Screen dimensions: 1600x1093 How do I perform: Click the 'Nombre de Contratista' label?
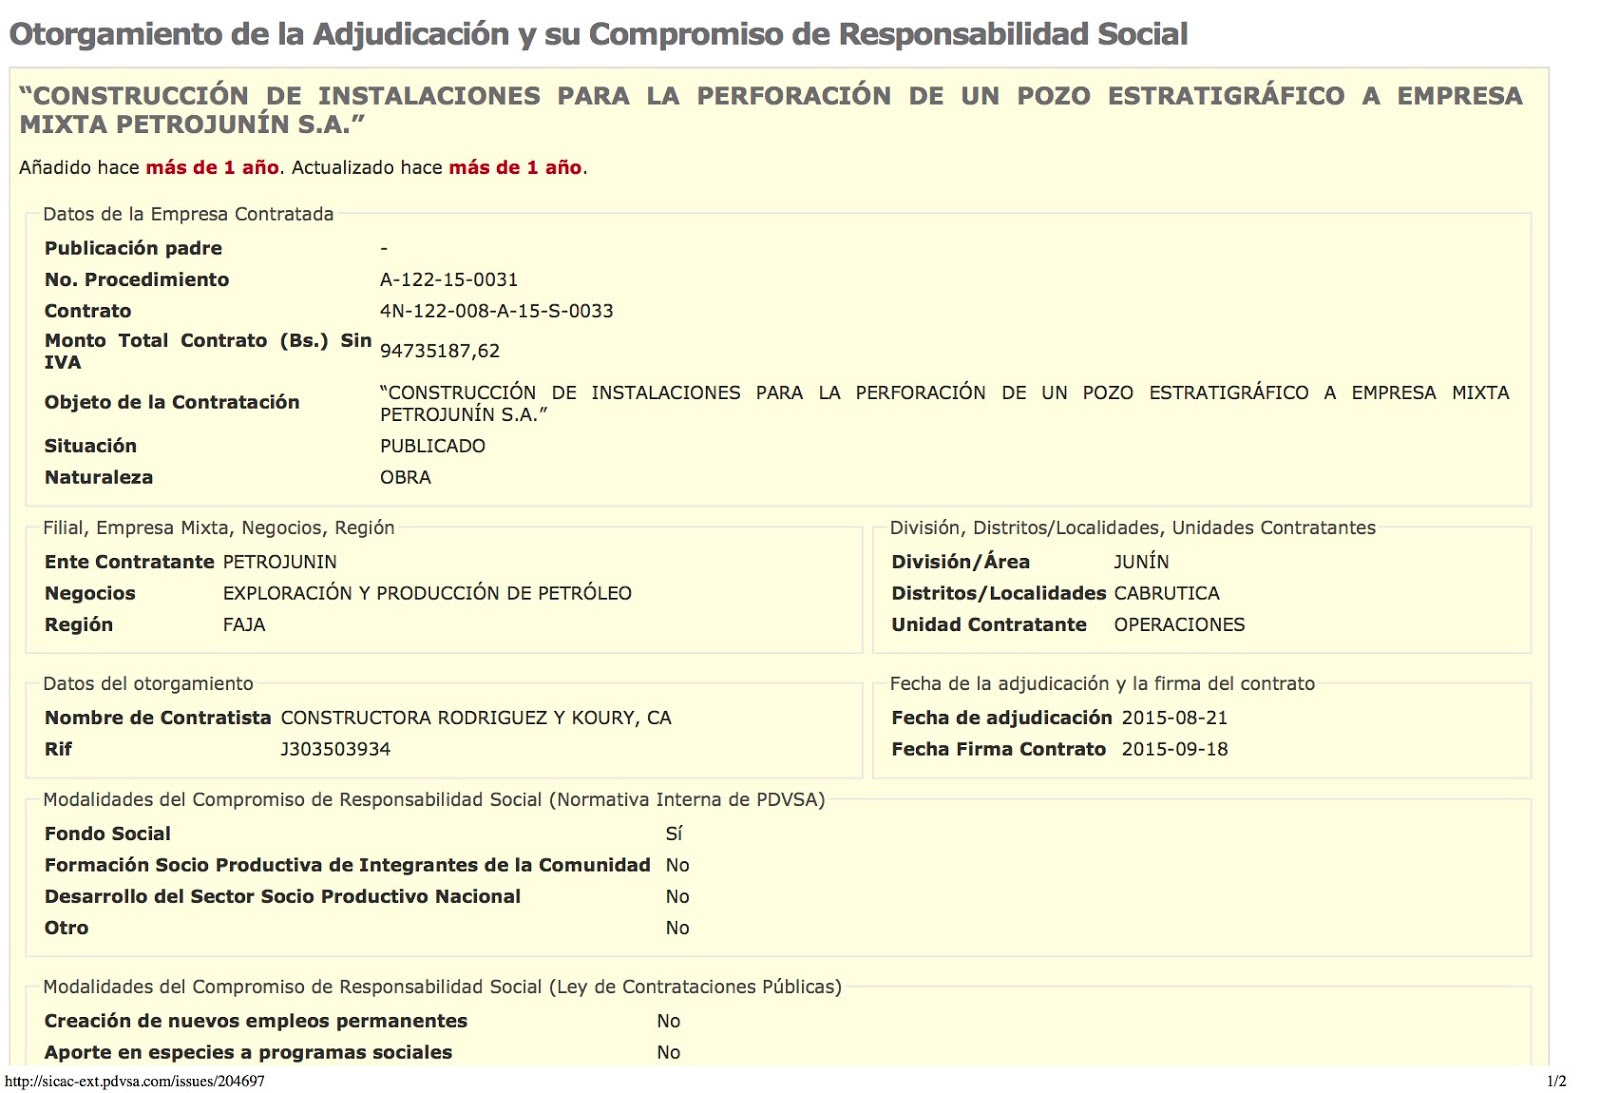[158, 718]
